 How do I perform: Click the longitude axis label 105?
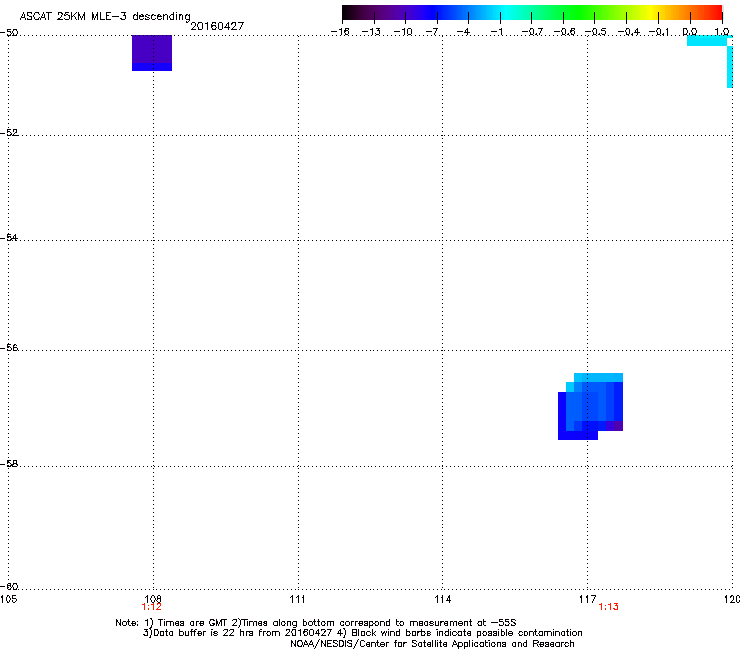[x=8, y=599]
